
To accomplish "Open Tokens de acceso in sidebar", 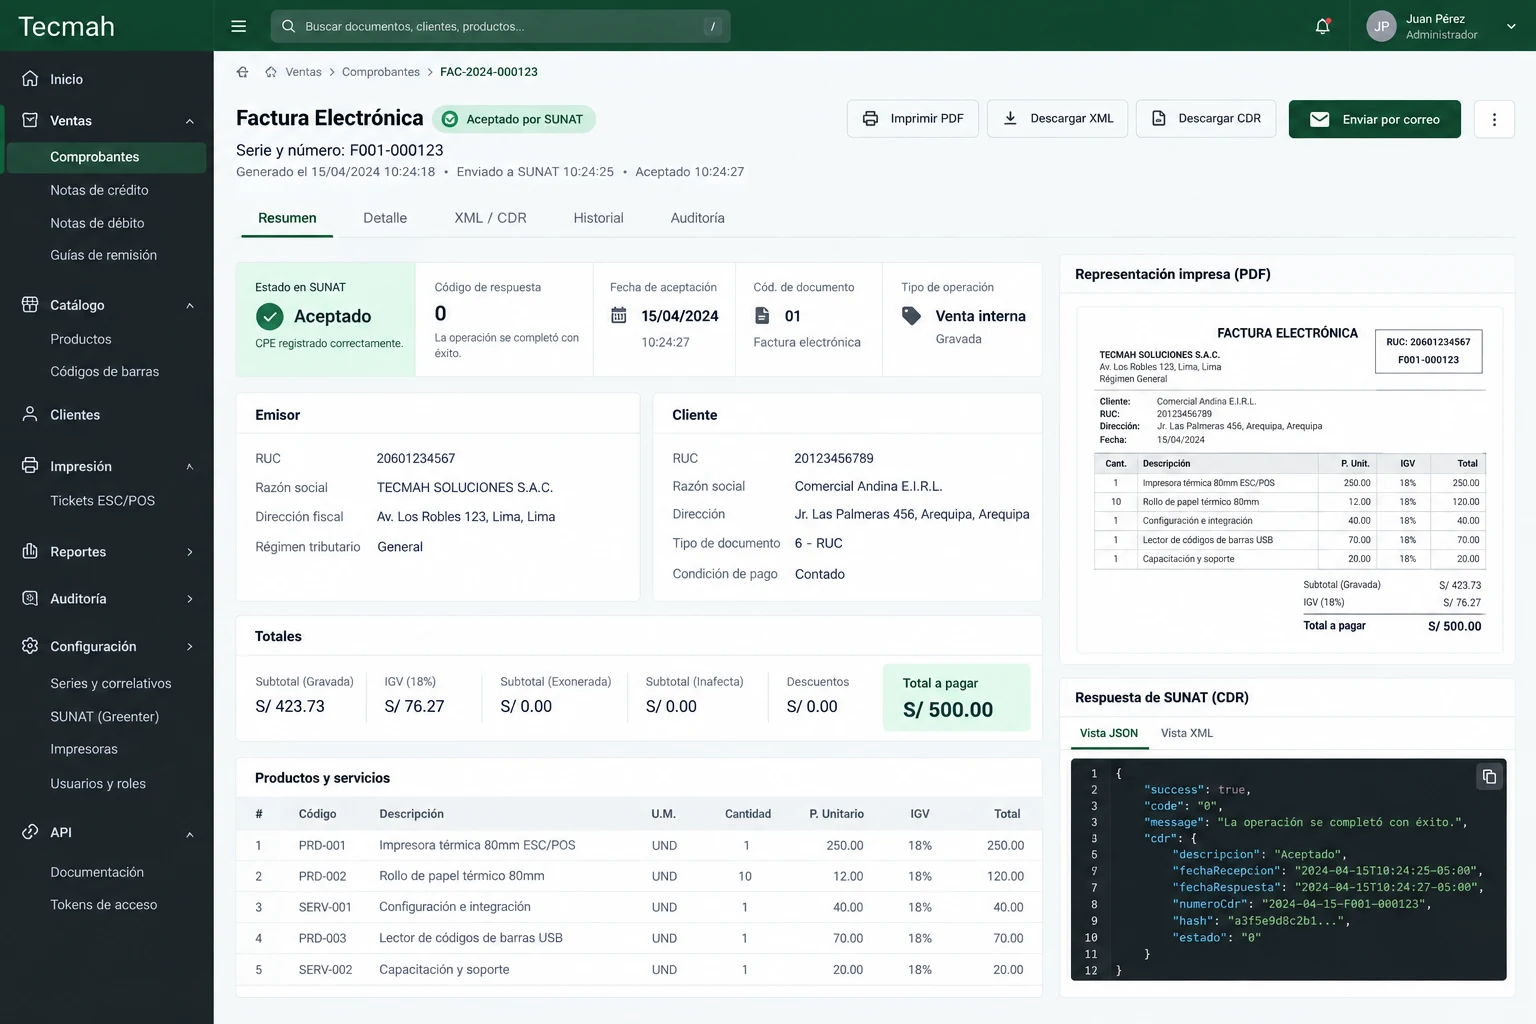I will (x=104, y=904).
